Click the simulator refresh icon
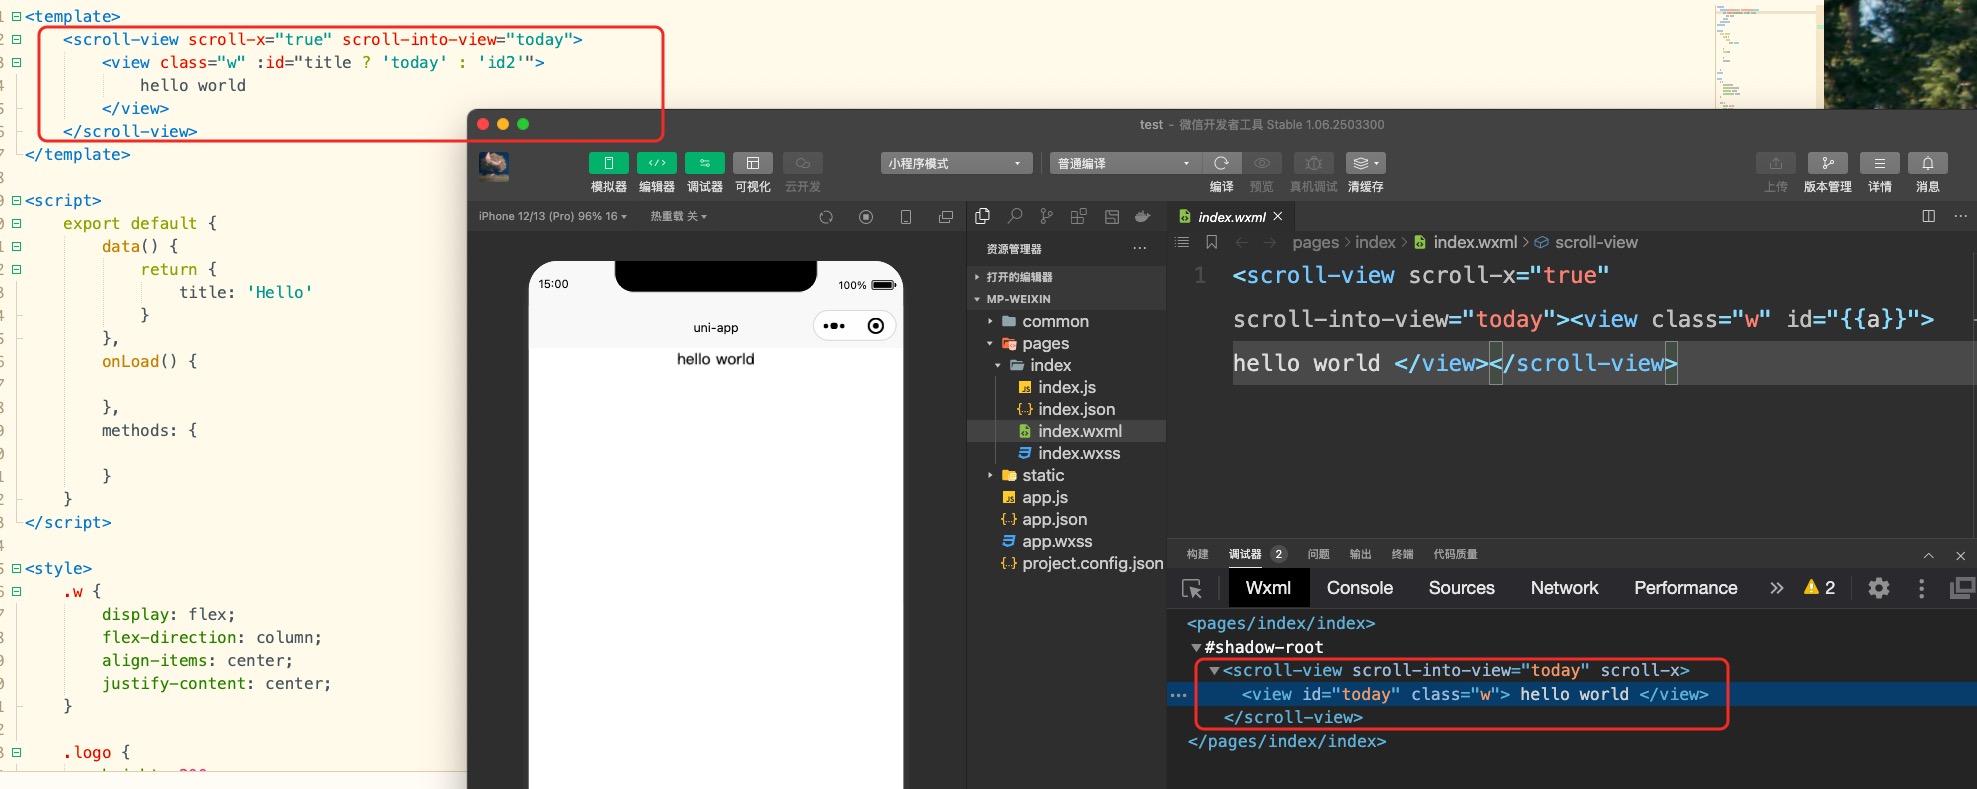 coord(826,217)
